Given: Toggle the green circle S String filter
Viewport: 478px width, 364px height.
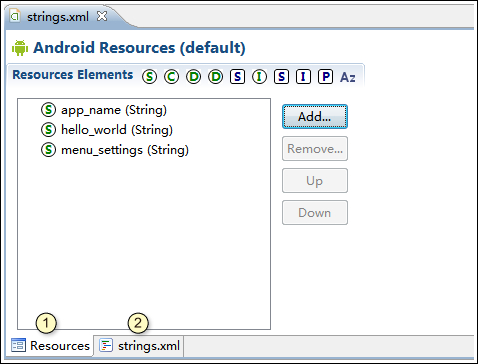Looking at the screenshot, I should (x=149, y=77).
